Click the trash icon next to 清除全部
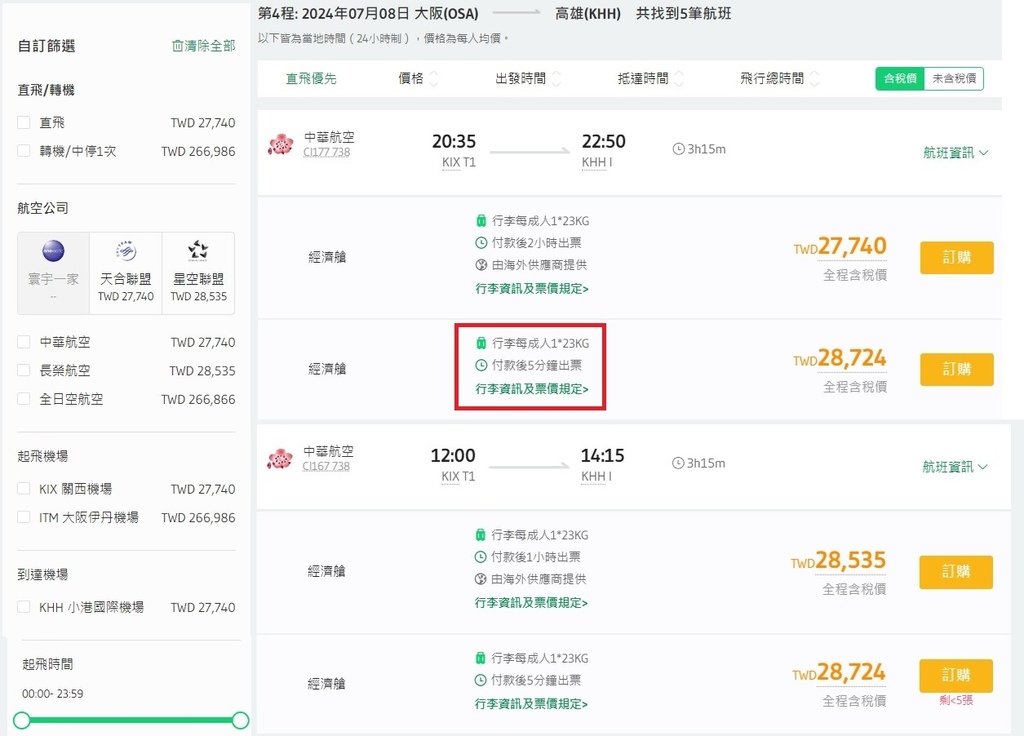Image resolution: width=1024 pixels, height=736 pixels. pos(177,46)
